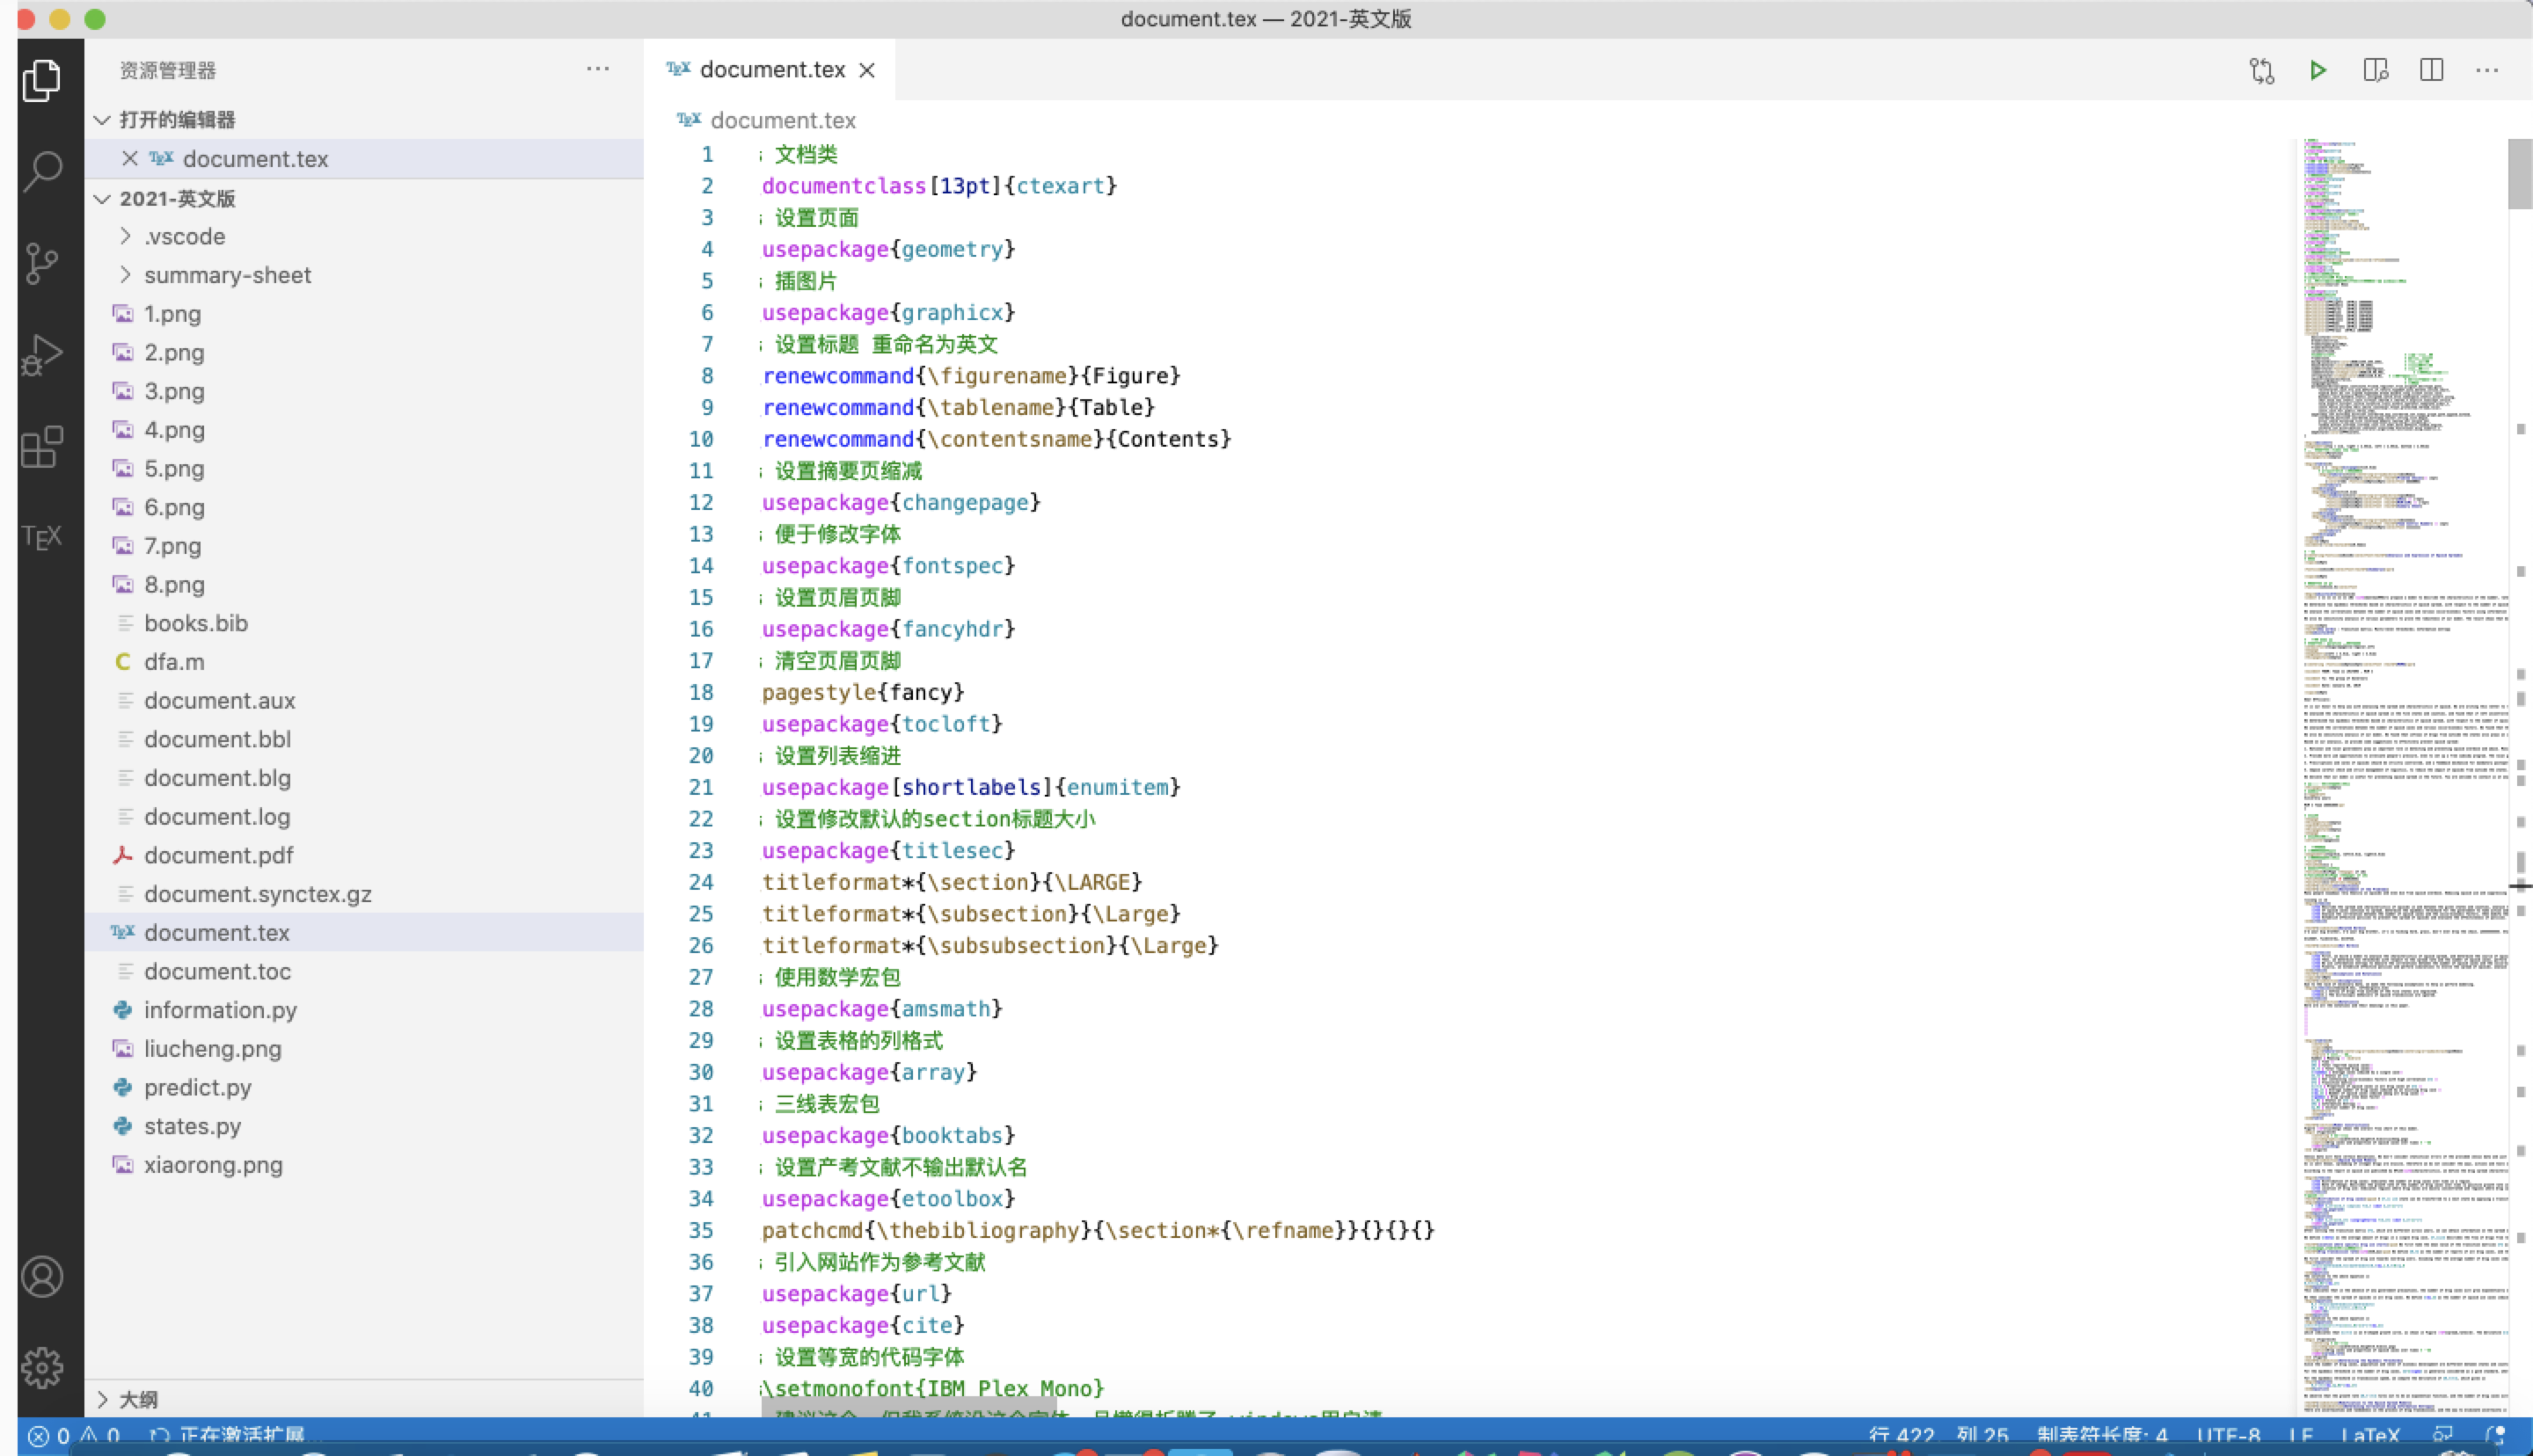Open document.aux file

pyautogui.click(x=364, y=700)
